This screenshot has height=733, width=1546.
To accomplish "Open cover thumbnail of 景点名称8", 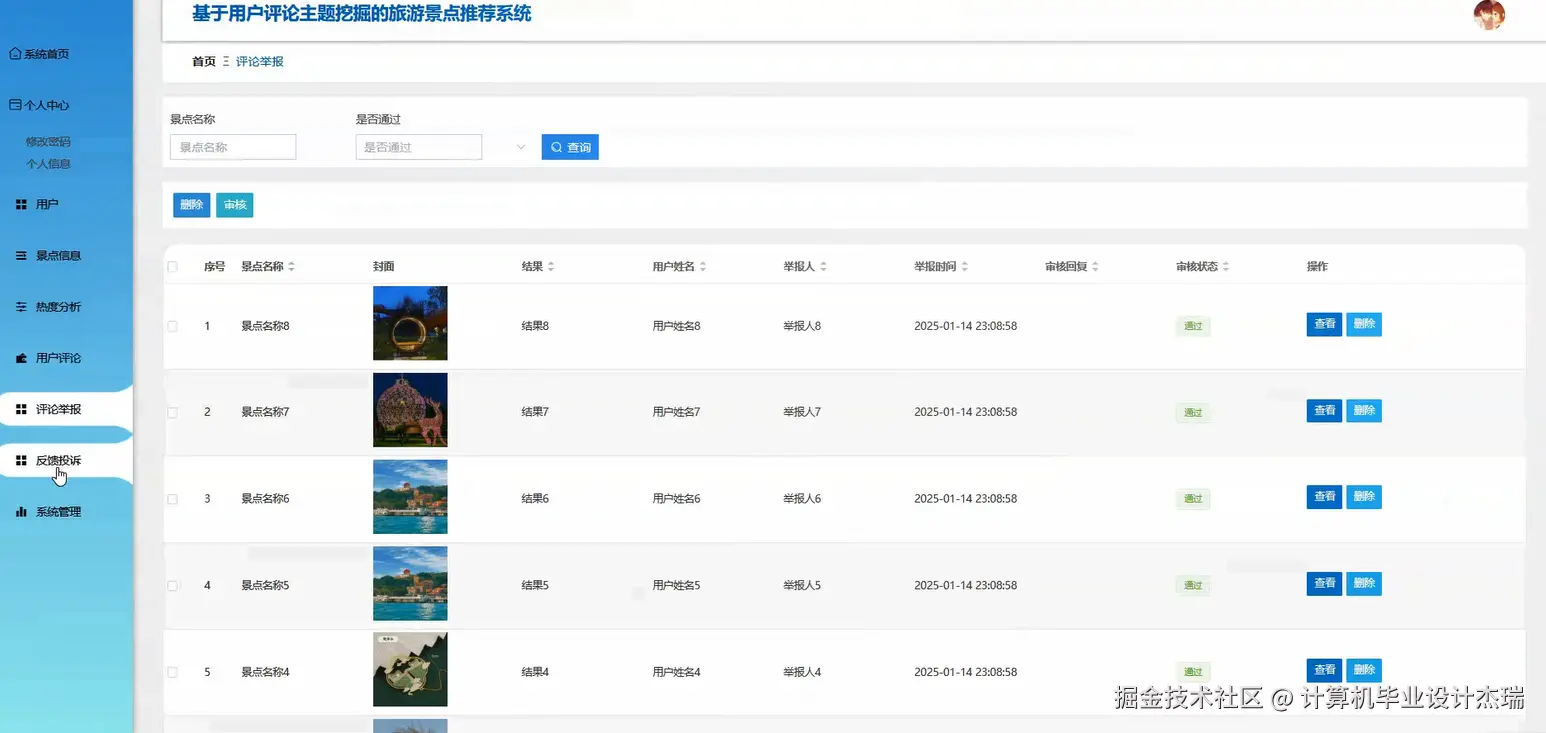I will point(410,323).
